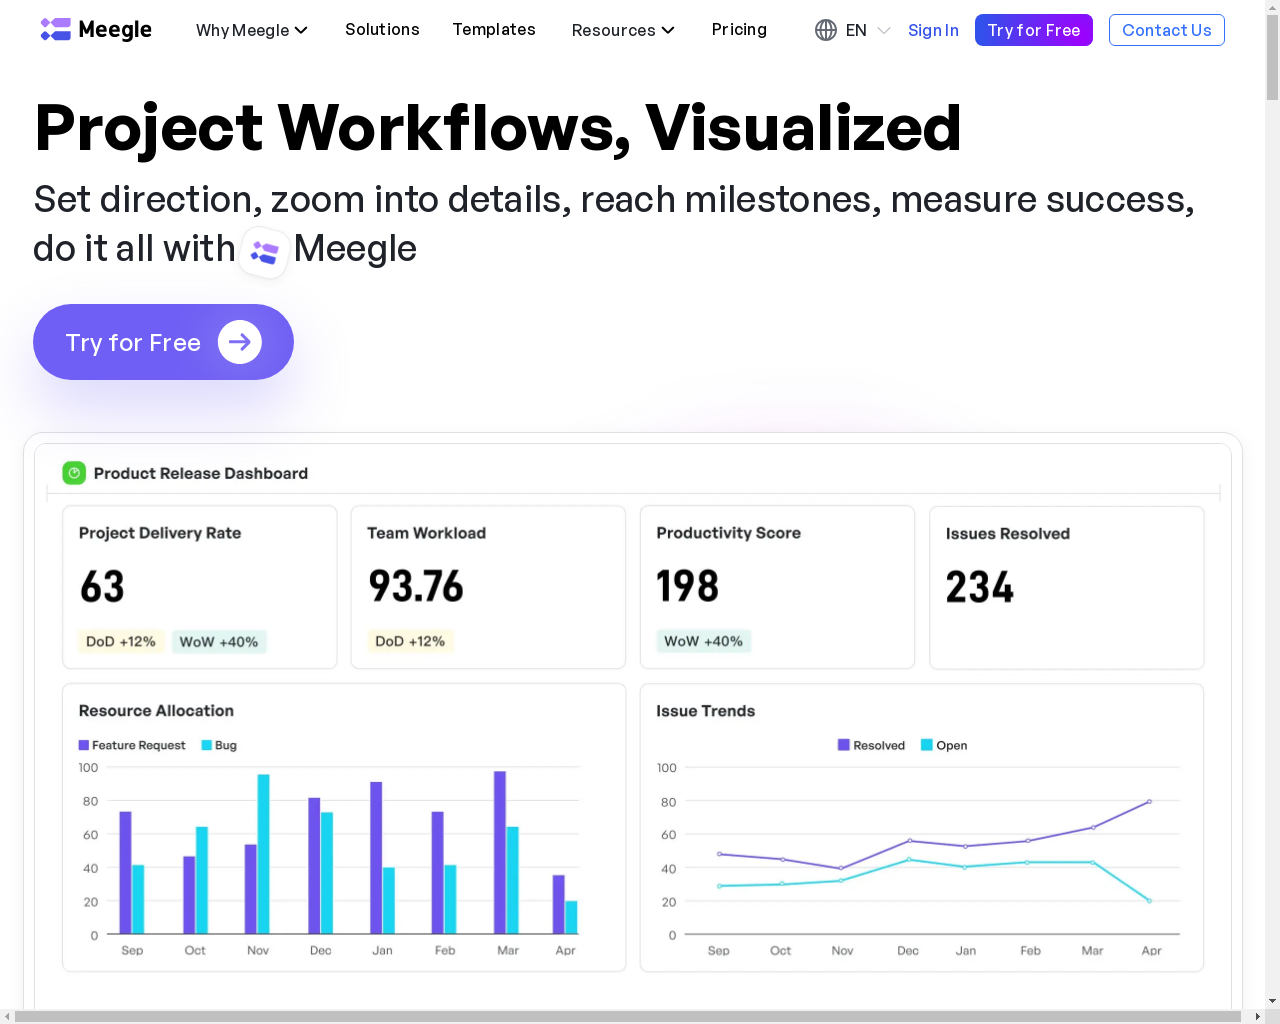Screen dimensions: 1280x1024
Task: Click the arrow icon in Try for Free button
Action: (240, 342)
